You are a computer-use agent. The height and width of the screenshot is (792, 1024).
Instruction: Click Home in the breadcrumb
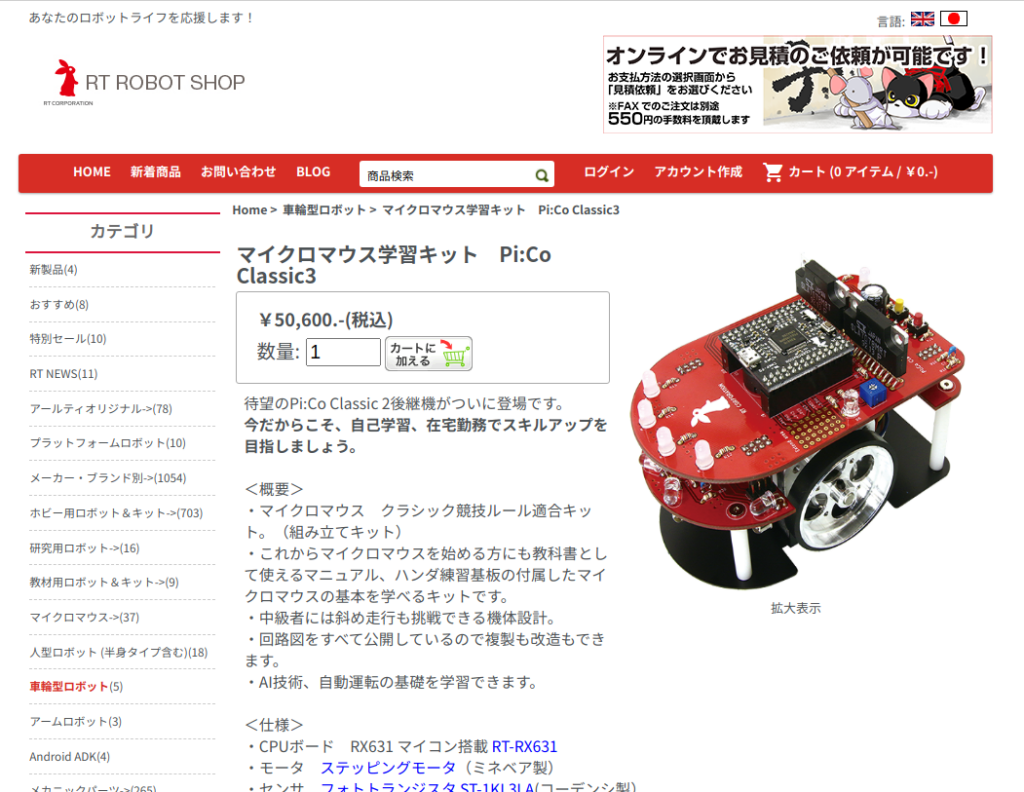pyautogui.click(x=249, y=210)
